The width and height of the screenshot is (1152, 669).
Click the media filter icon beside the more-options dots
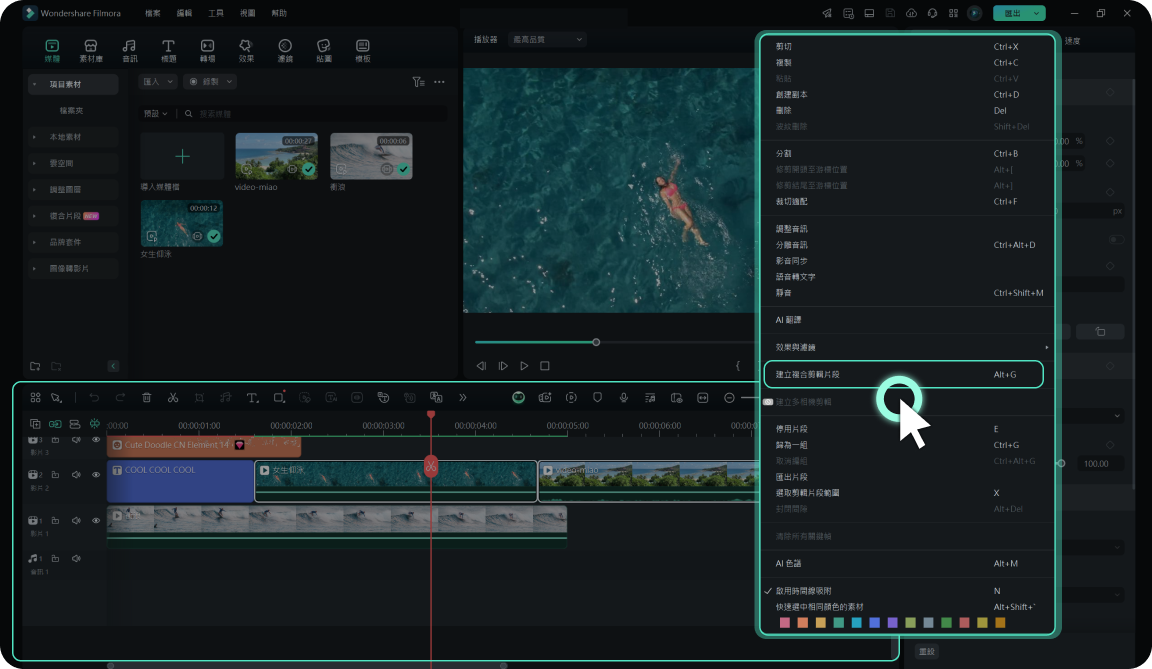tap(418, 82)
